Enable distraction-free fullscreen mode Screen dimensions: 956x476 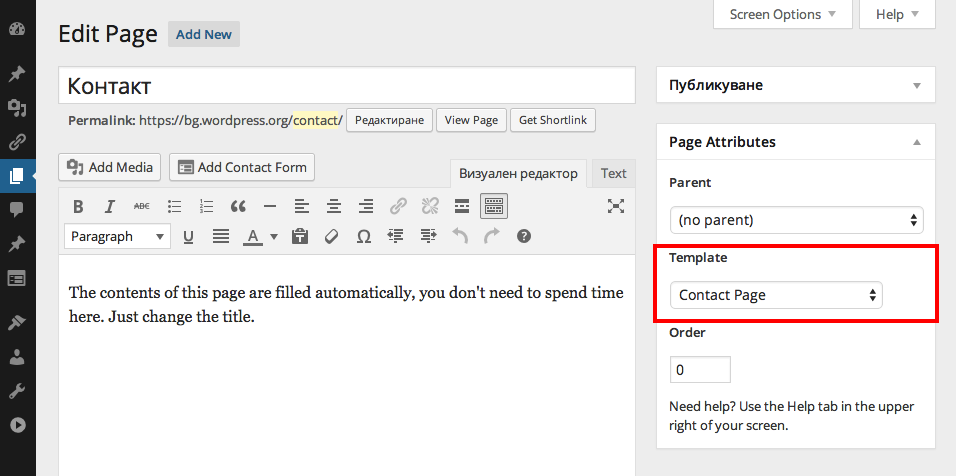(x=616, y=206)
